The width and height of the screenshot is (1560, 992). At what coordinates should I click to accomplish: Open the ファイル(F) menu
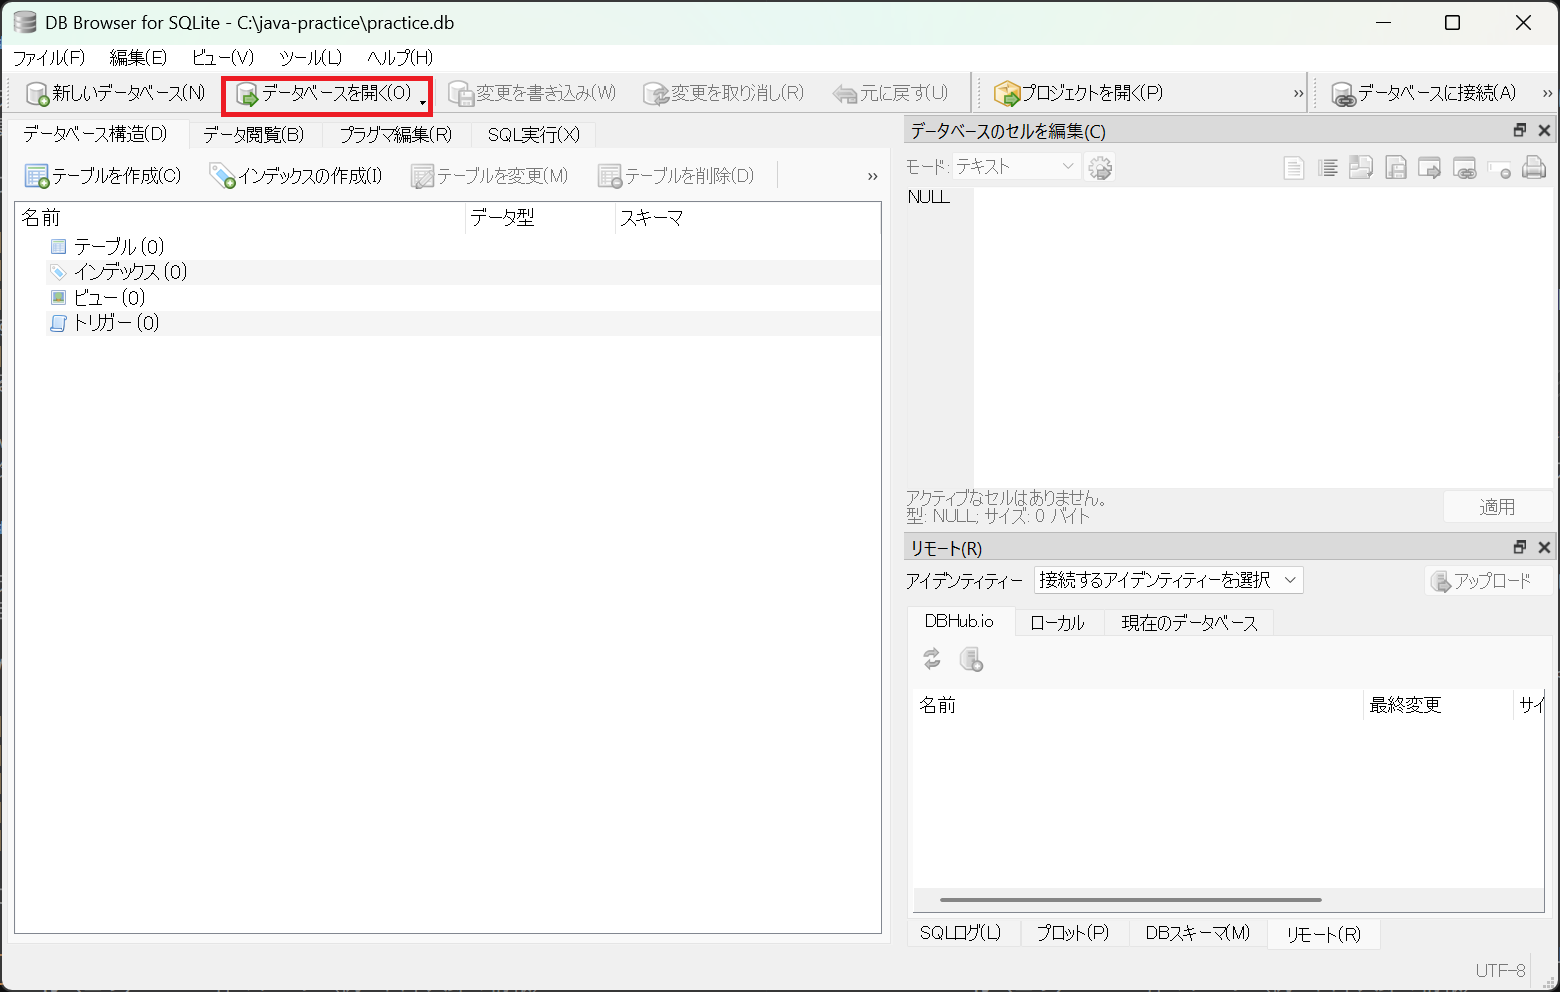[49, 58]
